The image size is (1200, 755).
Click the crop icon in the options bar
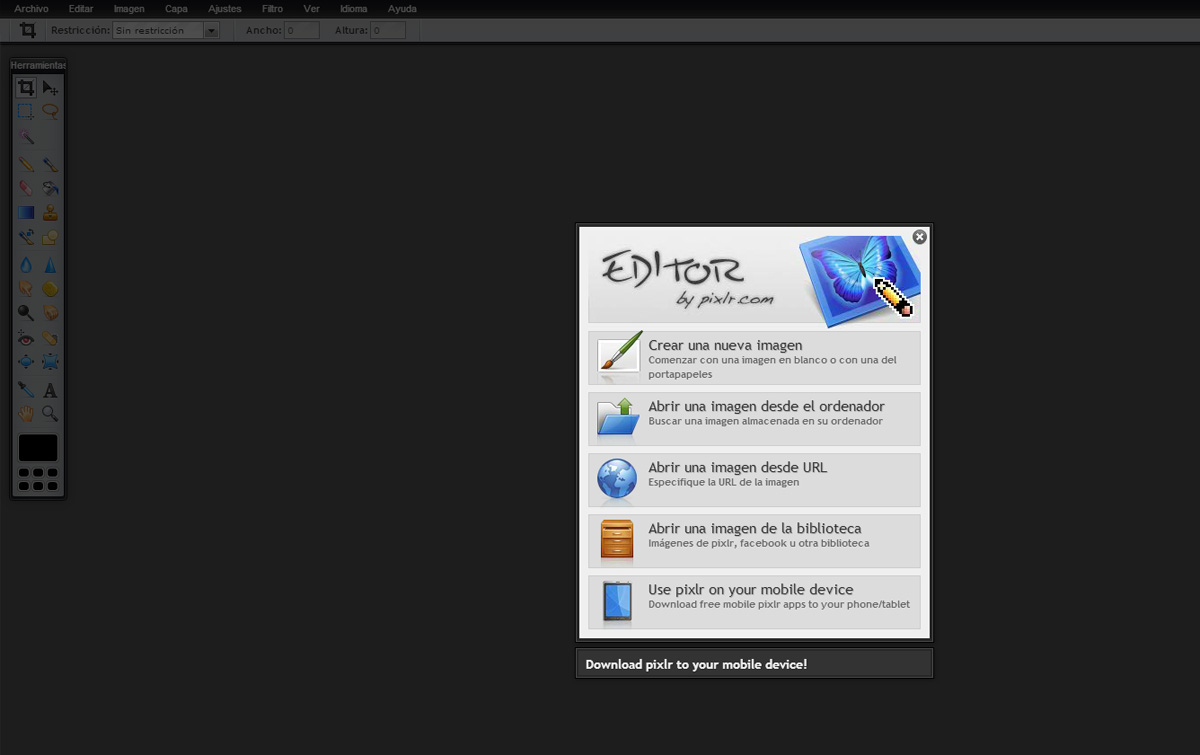pyautogui.click(x=28, y=31)
